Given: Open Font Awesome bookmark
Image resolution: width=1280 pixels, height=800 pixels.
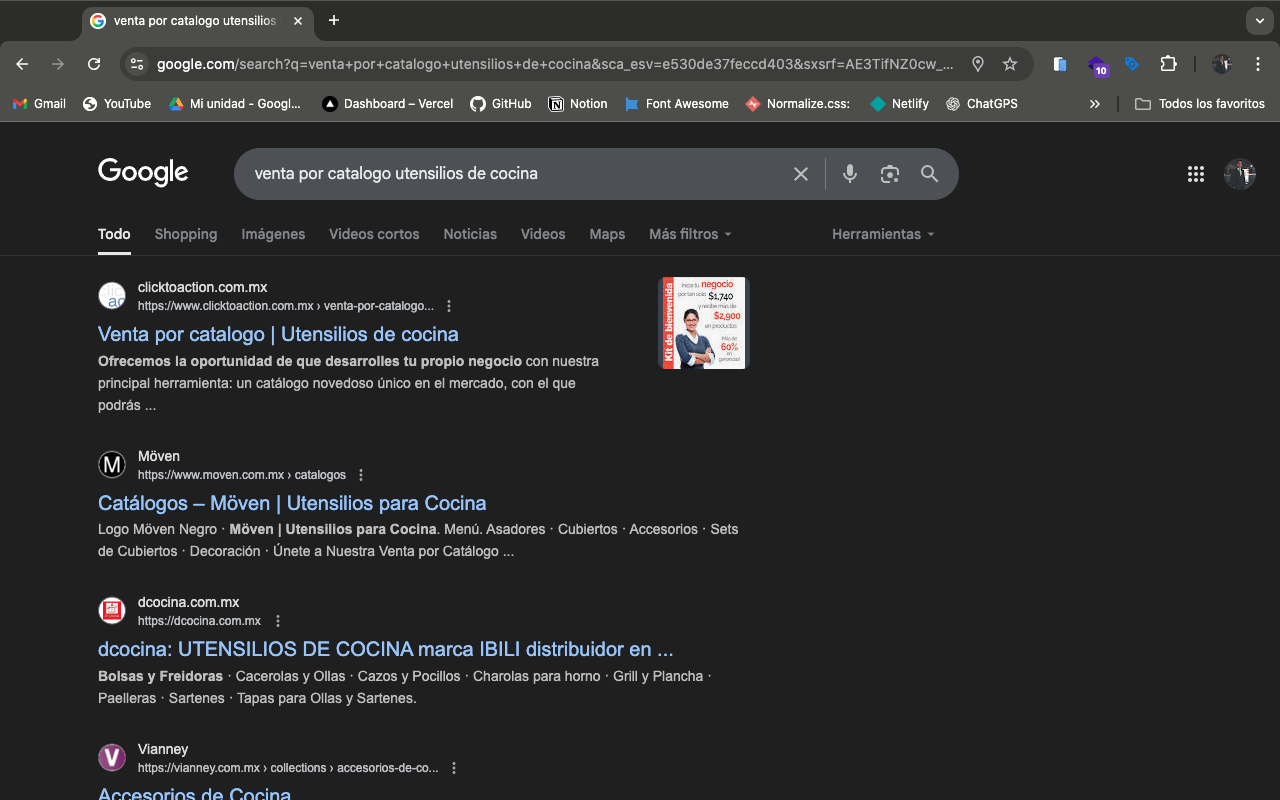Looking at the screenshot, I should pos(676,103).
